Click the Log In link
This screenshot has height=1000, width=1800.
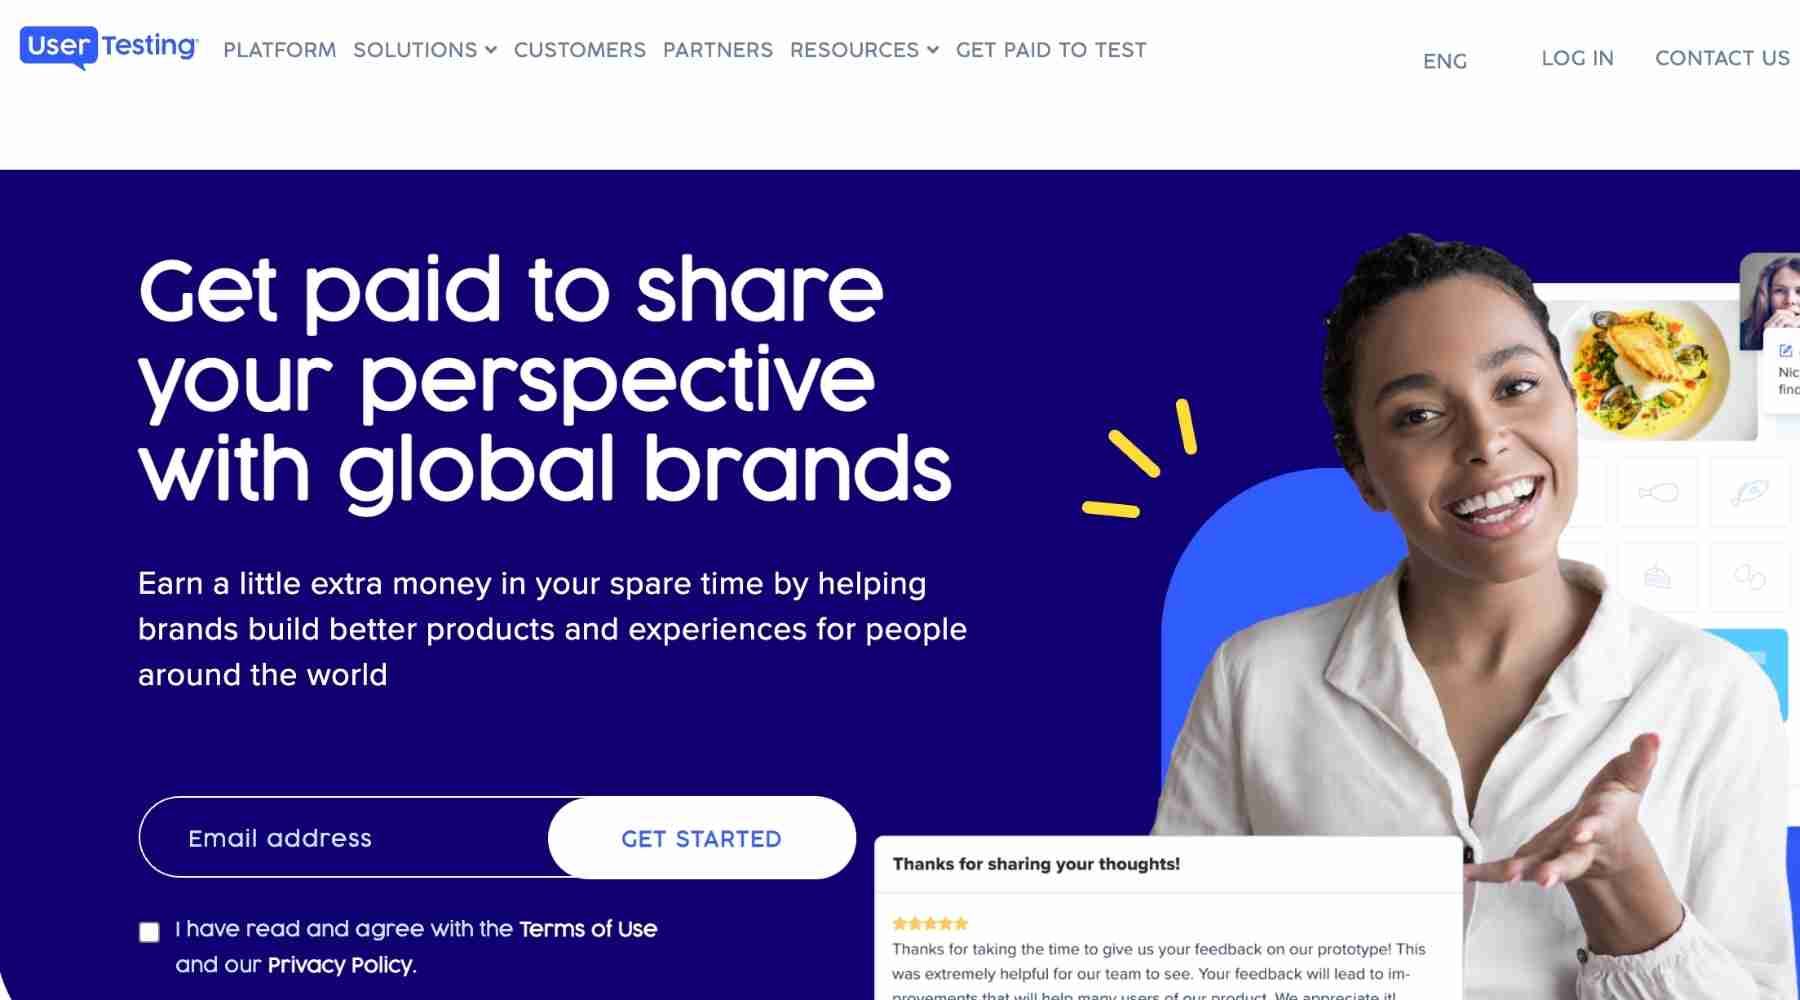pos(1577,58)
